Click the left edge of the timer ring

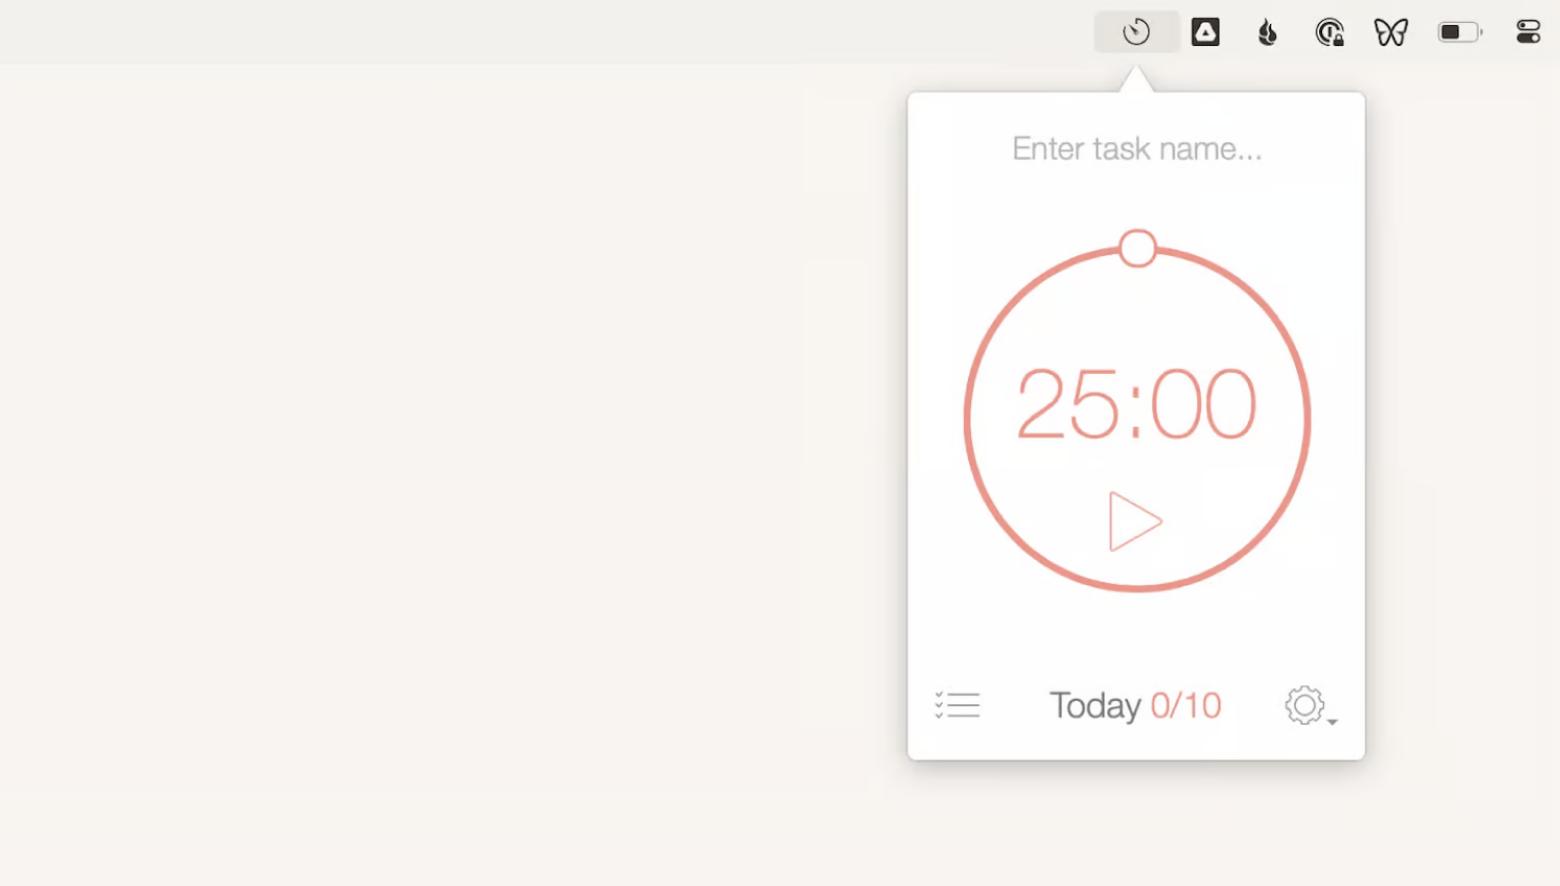[x=967, y=418]
